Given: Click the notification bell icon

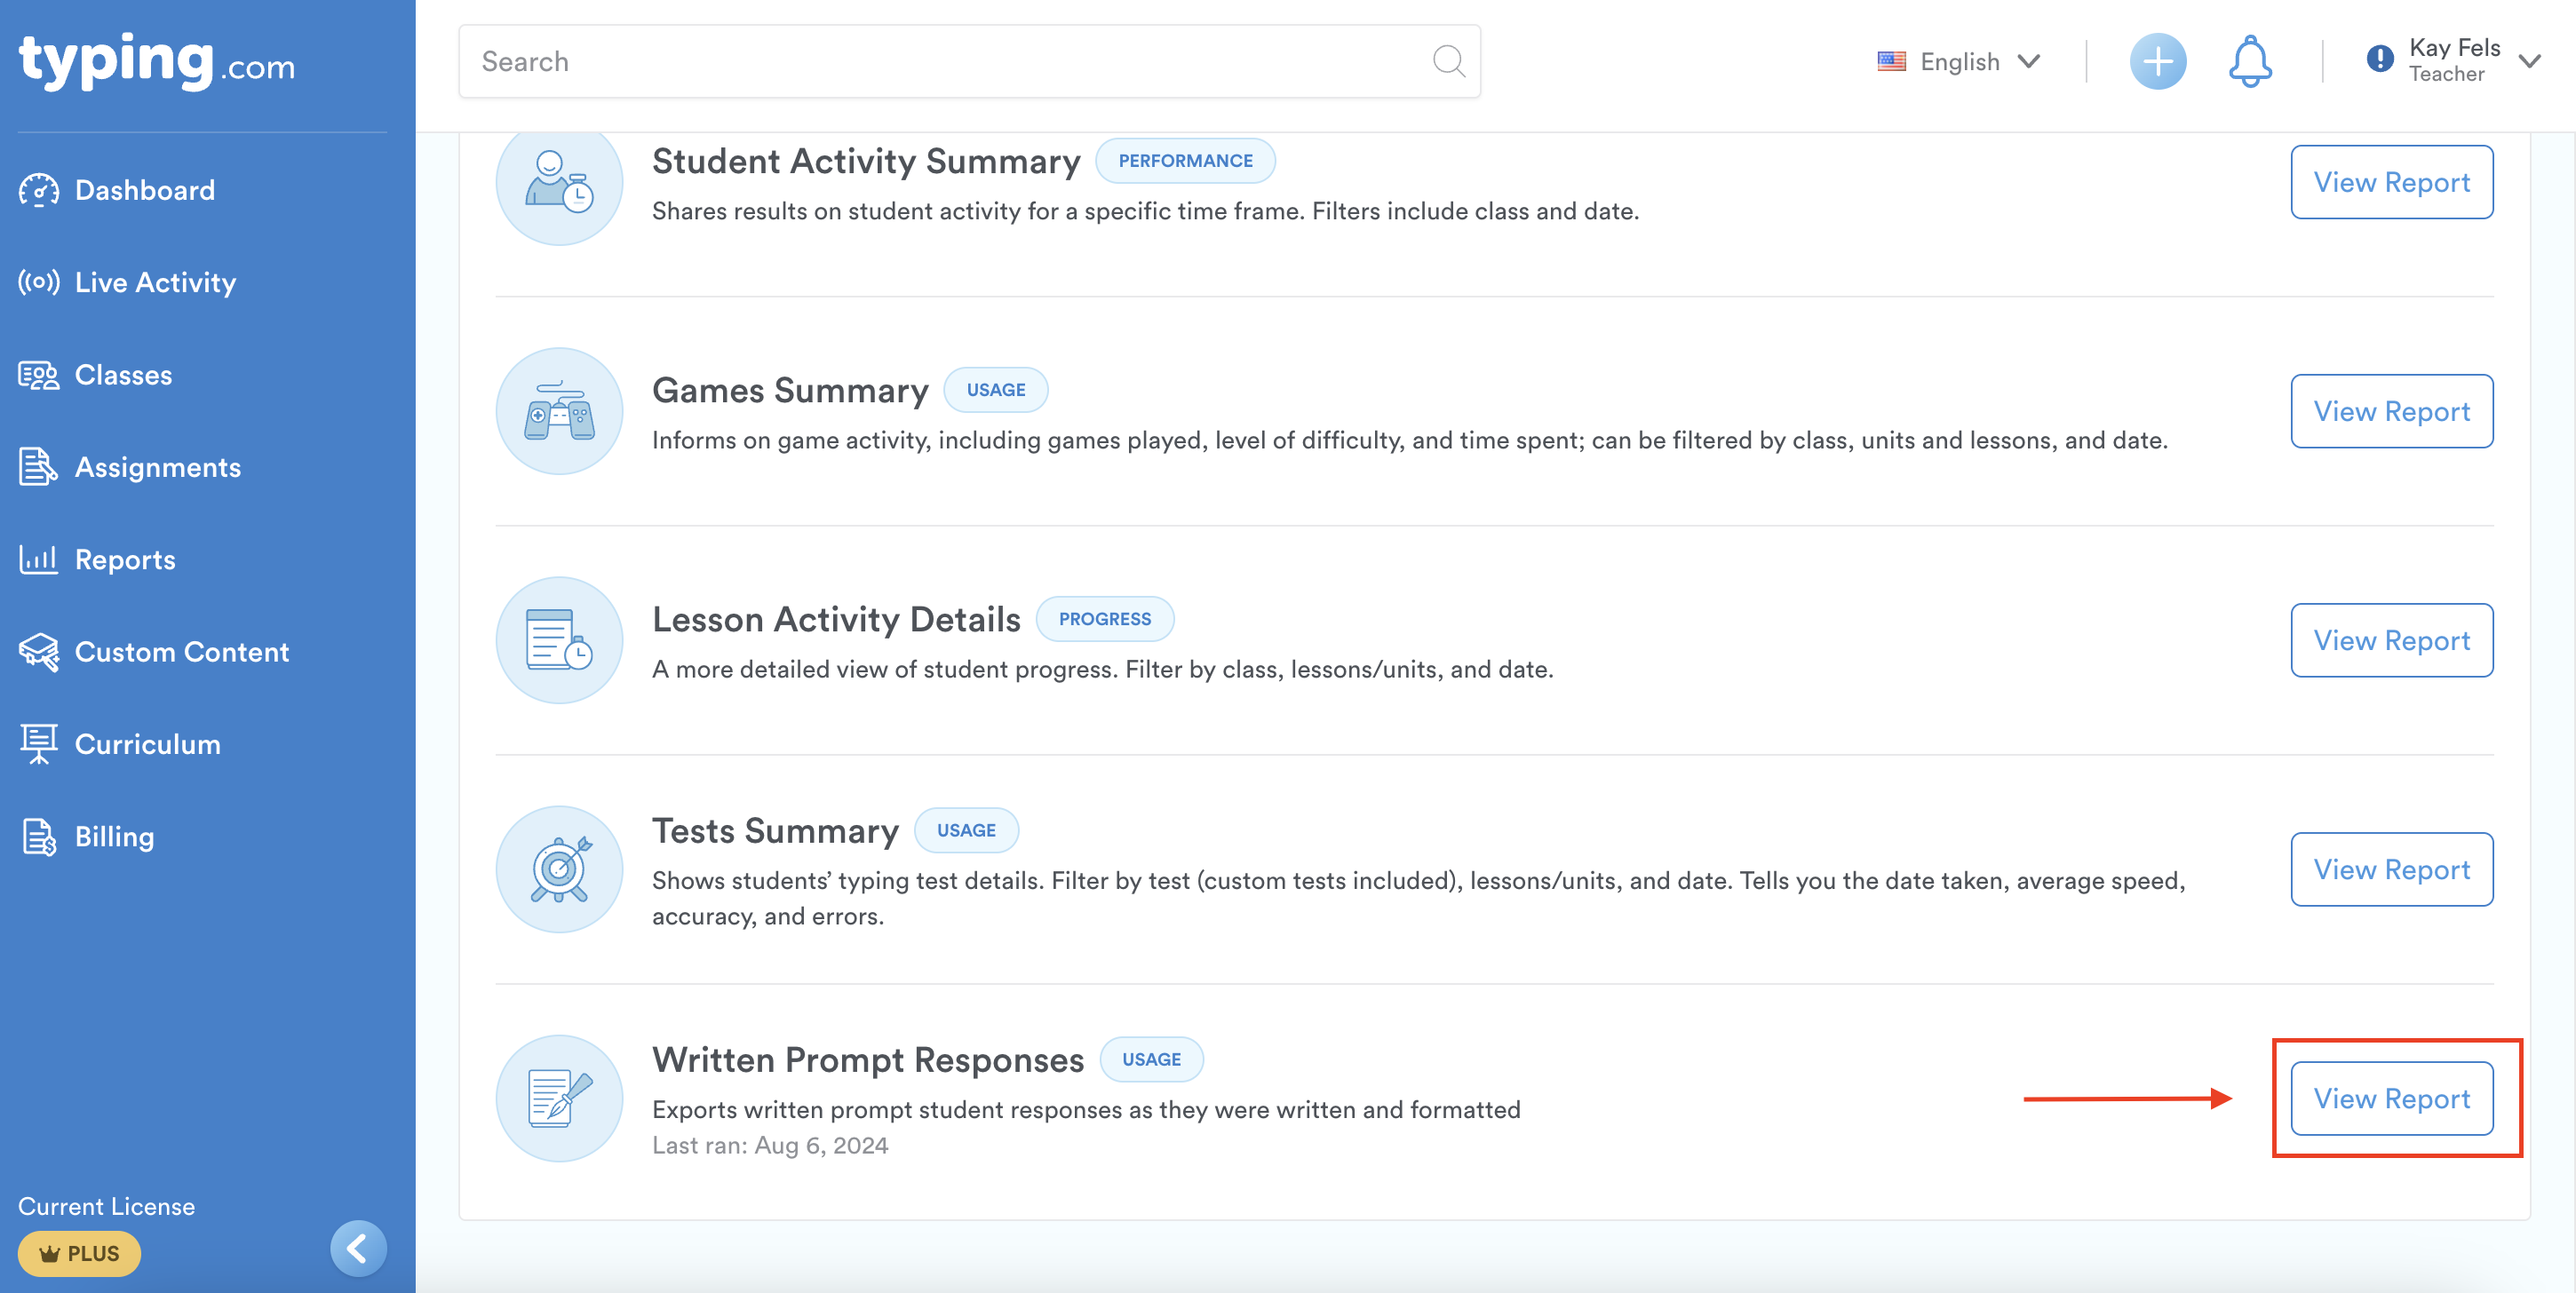Looking at the screenshot, I should pos(2249,62).
